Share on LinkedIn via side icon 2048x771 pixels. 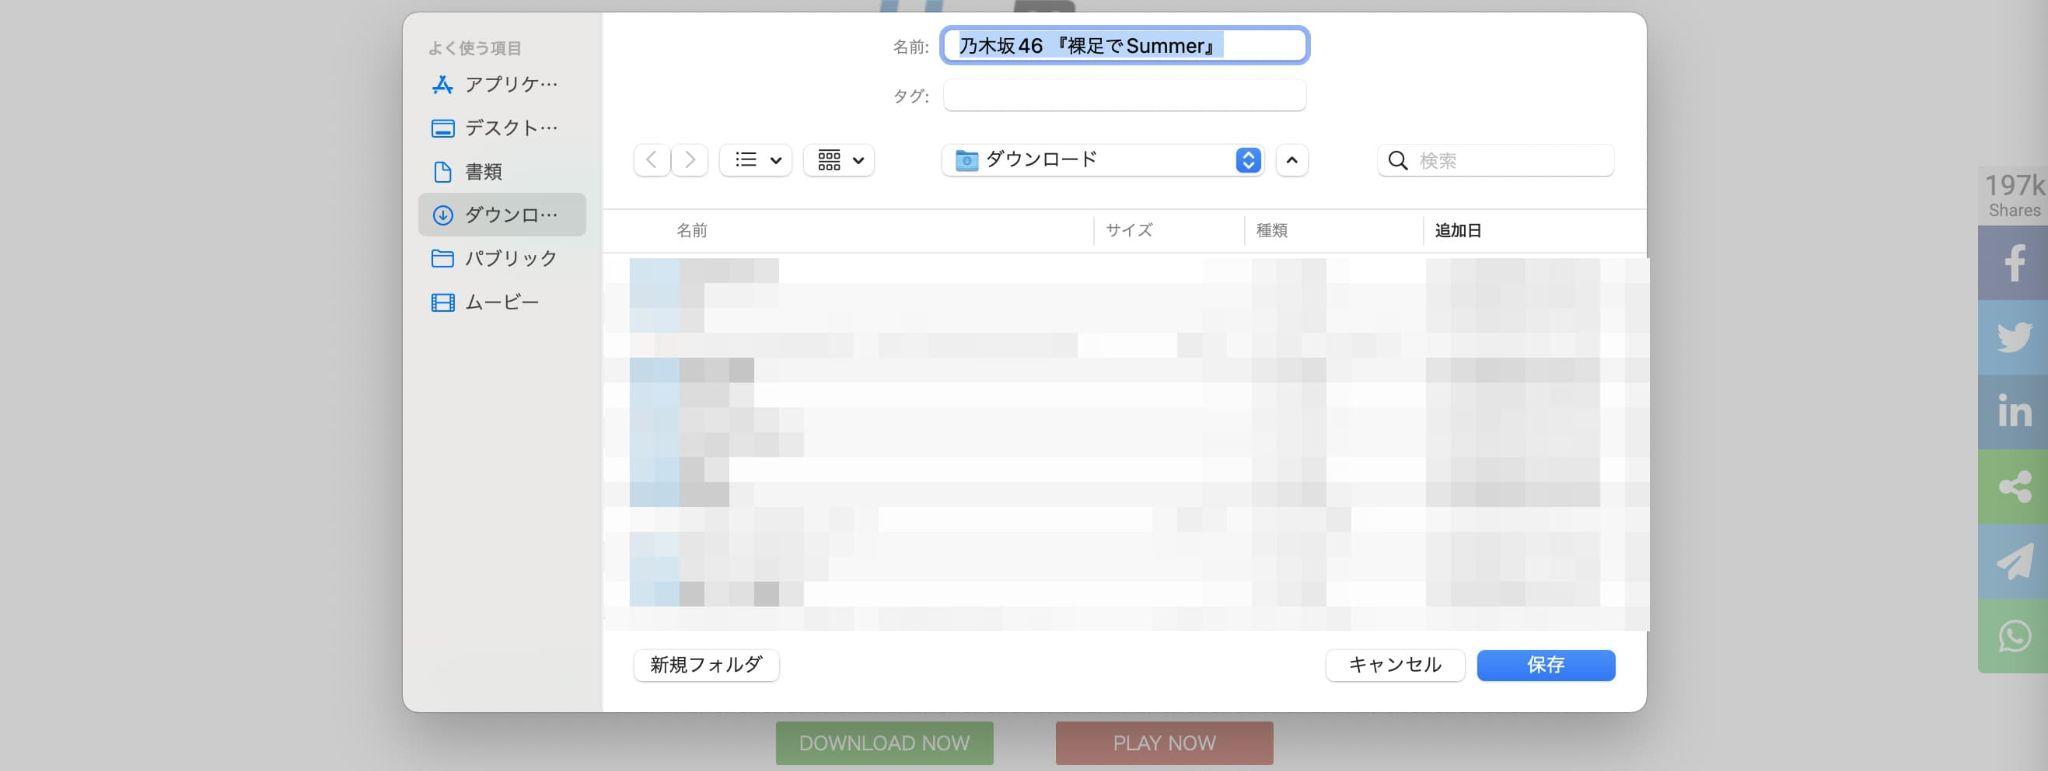point(2013,412)
